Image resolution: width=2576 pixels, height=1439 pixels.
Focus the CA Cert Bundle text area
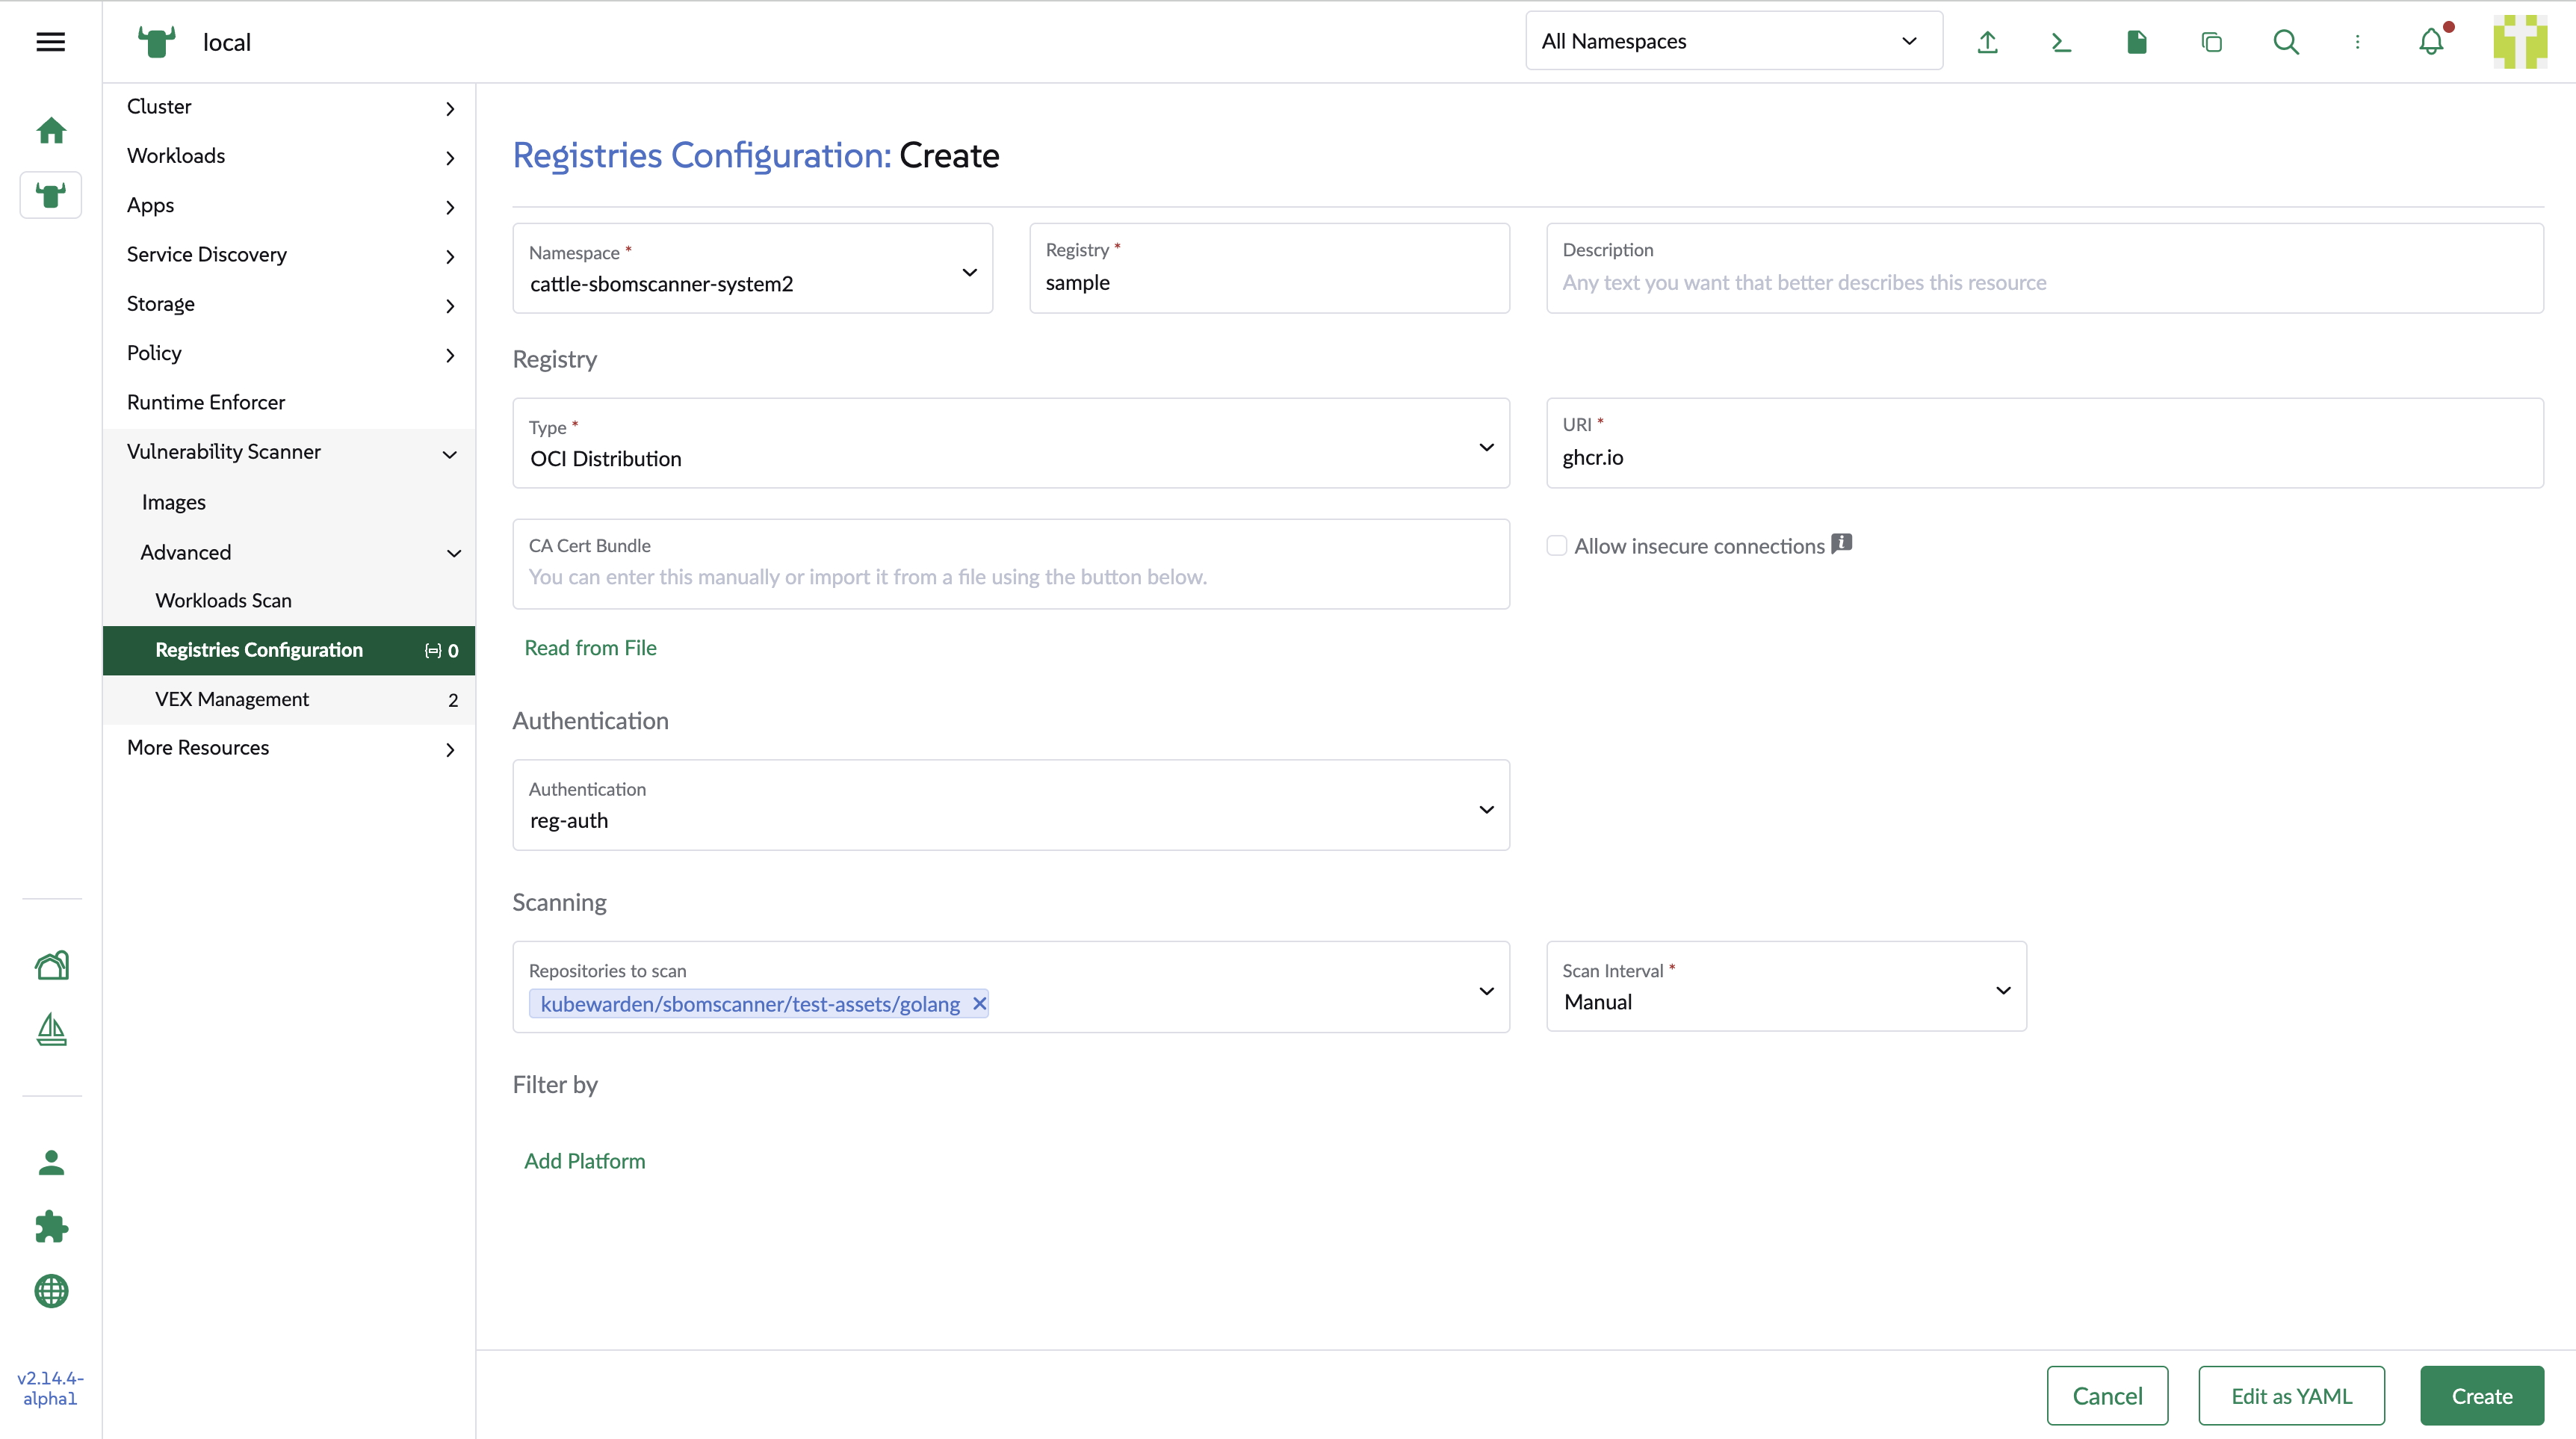coord(1011,564)
